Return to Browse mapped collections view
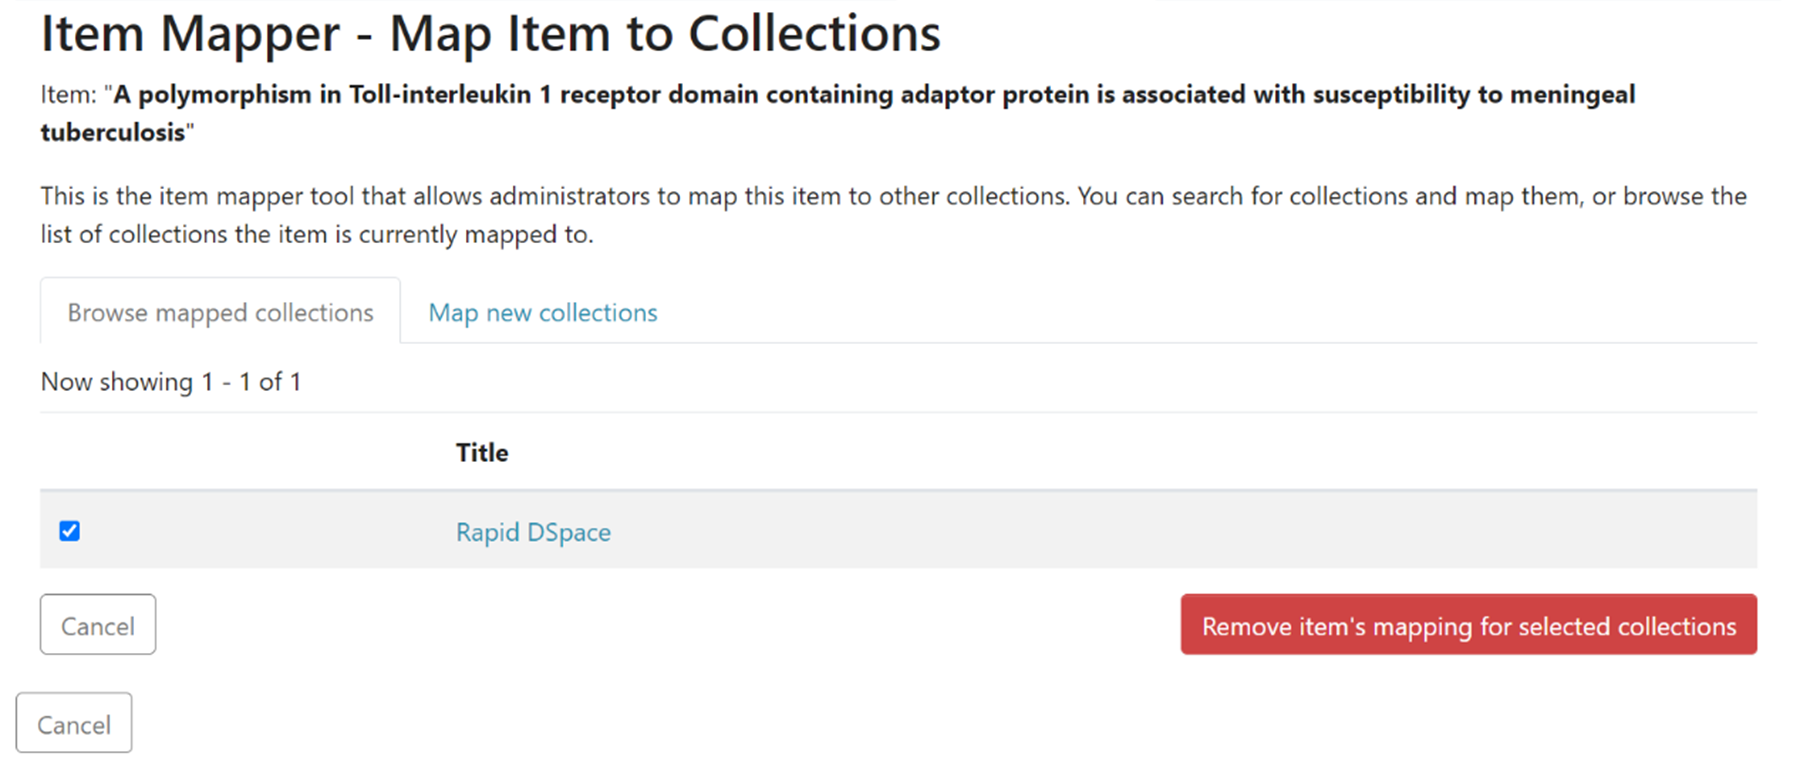The height and width of the screenshot is (770, 1800). coord(218,312)
